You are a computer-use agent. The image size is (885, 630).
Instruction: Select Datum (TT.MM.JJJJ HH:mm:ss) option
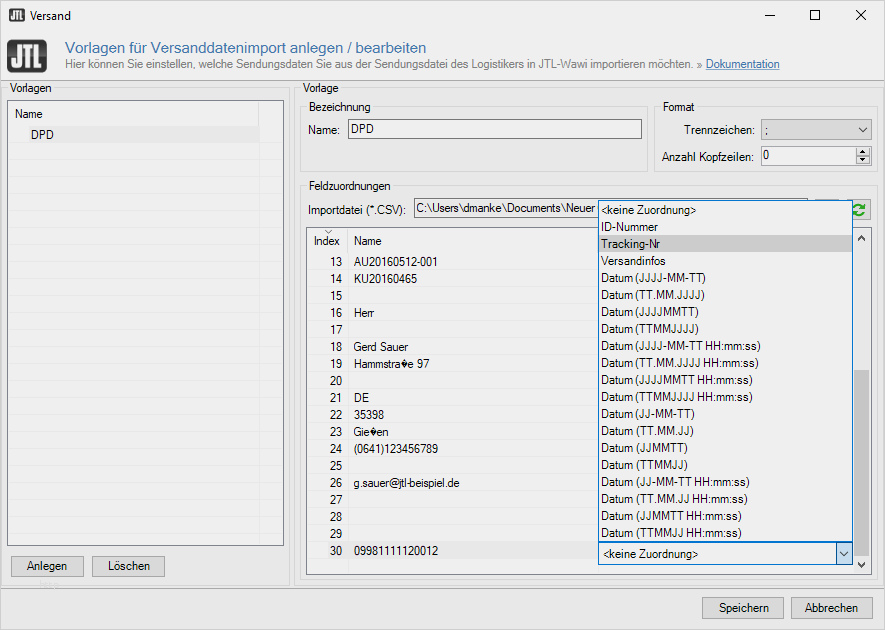725,362
